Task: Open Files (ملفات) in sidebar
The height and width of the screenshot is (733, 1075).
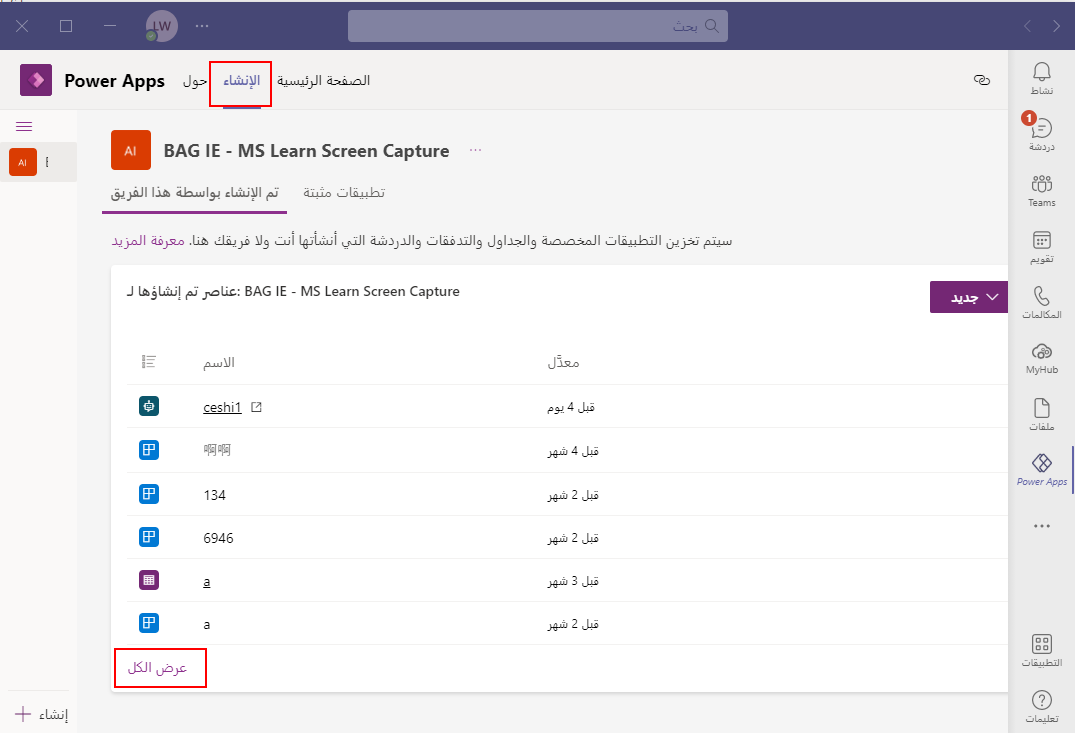Action: [1041, 414]
